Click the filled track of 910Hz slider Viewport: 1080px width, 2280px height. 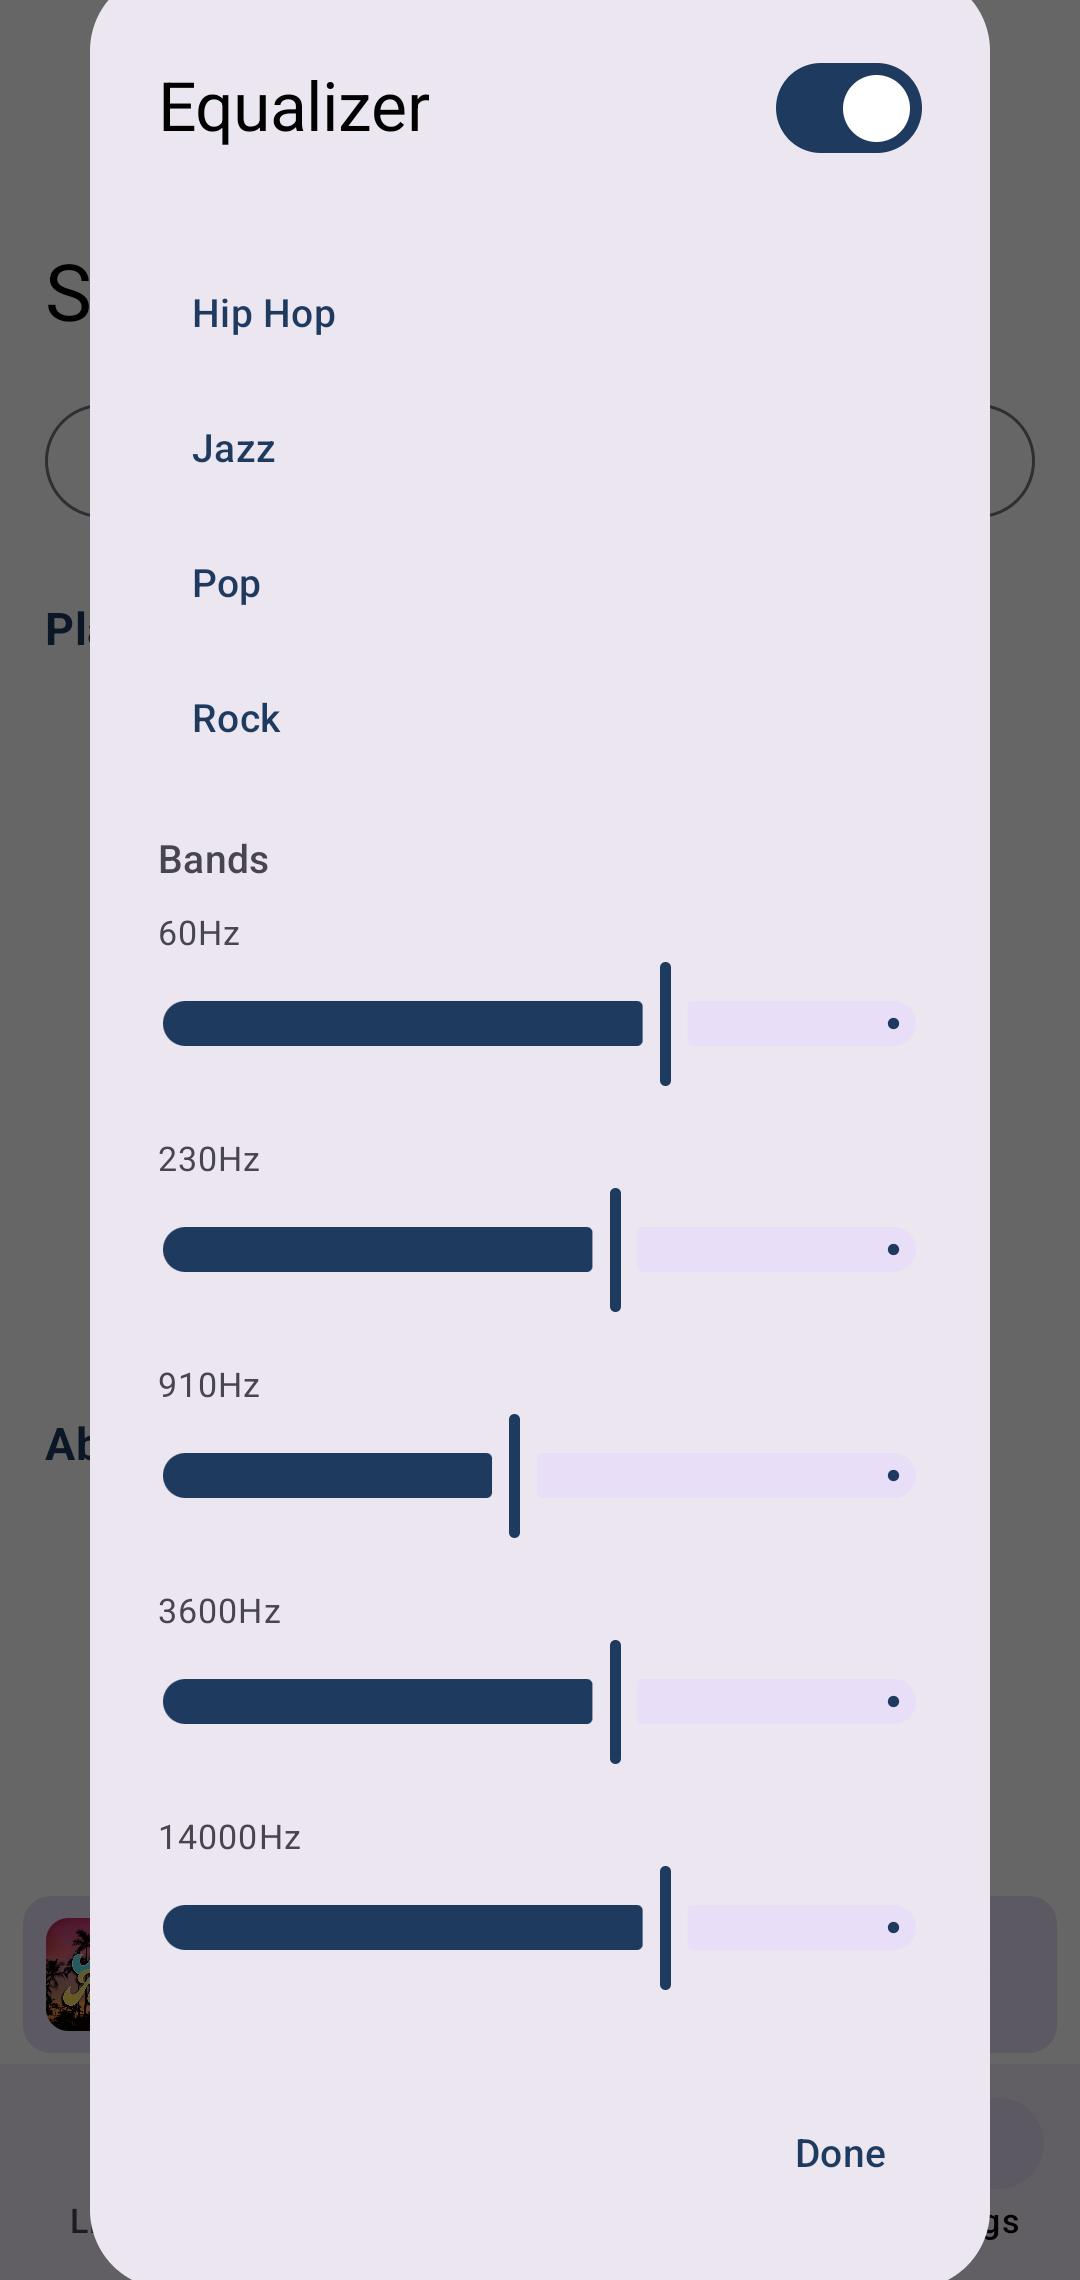327,1476
